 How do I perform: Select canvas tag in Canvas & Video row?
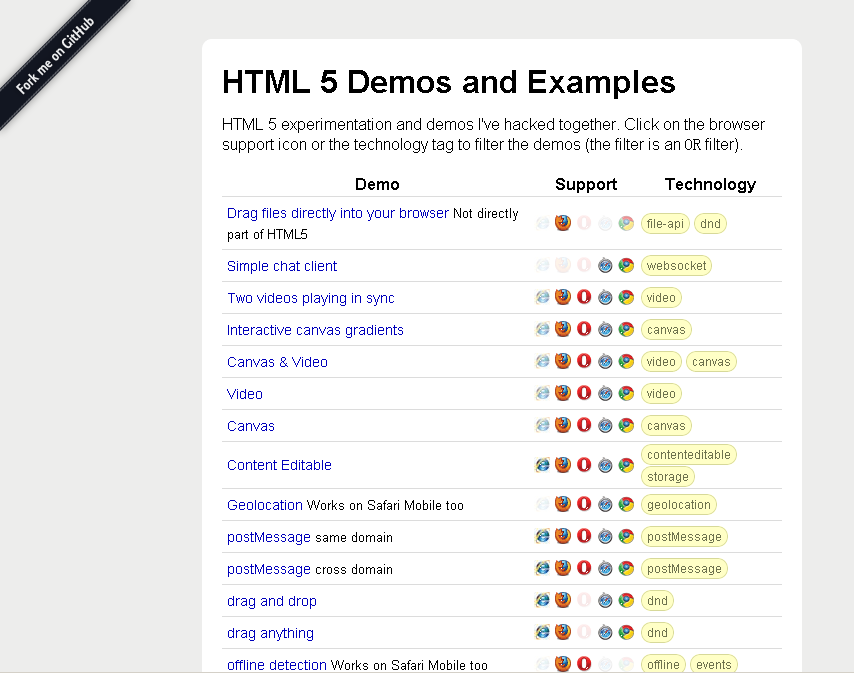pos(711,362)
